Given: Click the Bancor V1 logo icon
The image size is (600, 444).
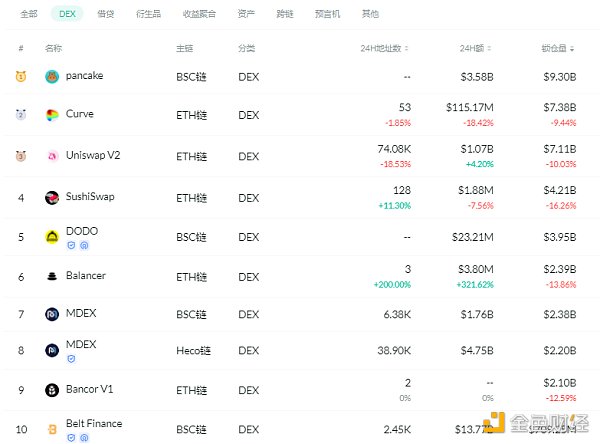Looking at the screenshot, I should pyautogui.click(x=52, y=389).
